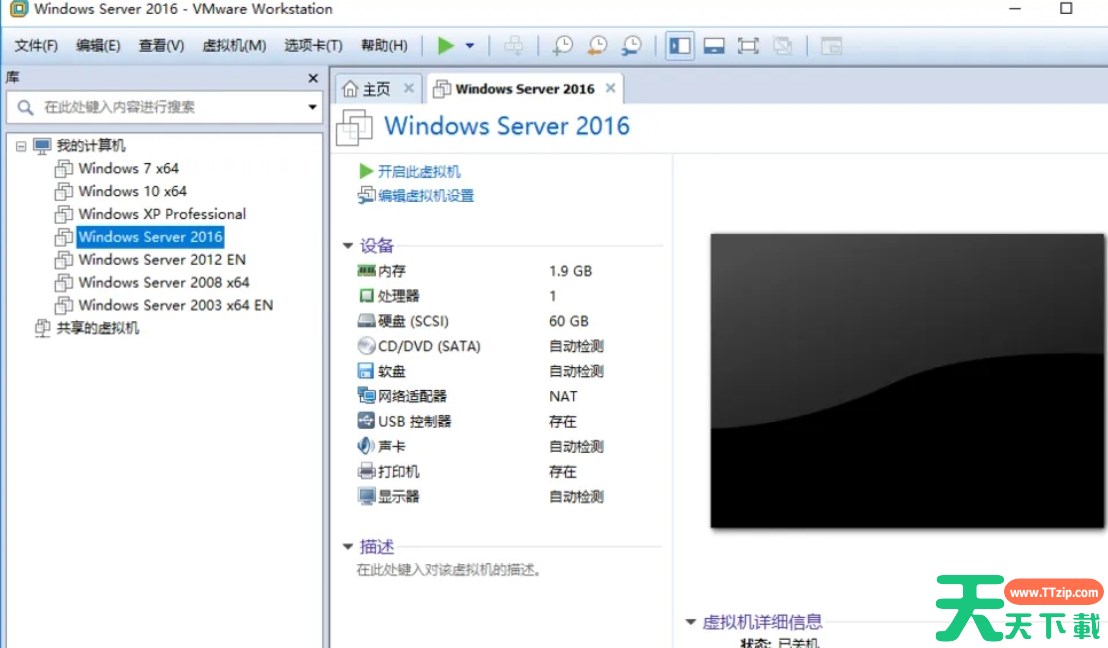The width and height of the screenshot is (1108, 648).
Task: Open the power options dropdown arrow
Action: tap(469, 46)
